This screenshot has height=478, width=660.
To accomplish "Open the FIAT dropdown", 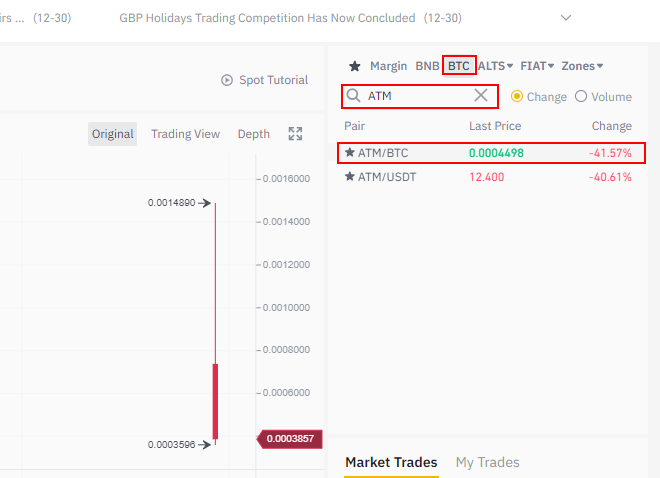I will (537, 66).
